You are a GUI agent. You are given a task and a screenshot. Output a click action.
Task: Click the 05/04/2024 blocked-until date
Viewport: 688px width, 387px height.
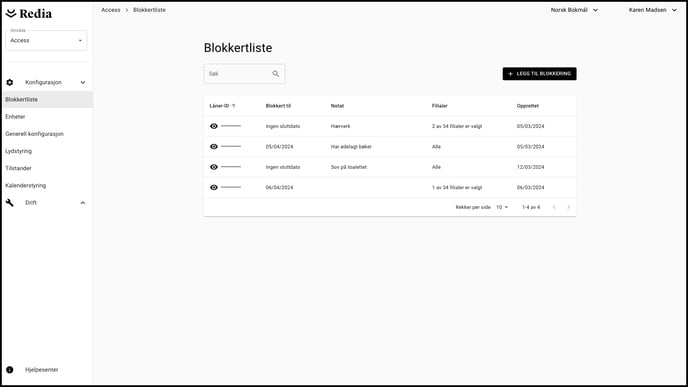[x=279, y=147]
